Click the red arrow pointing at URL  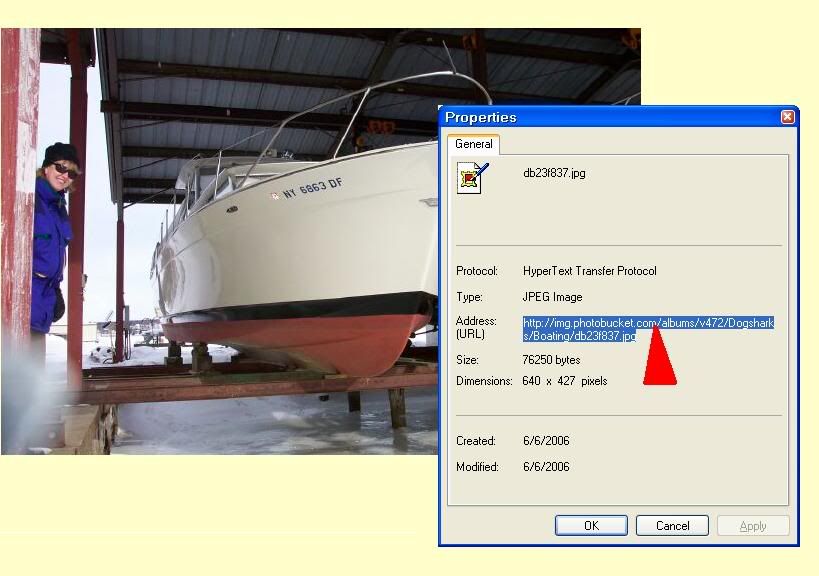click(x=659, y=355)
